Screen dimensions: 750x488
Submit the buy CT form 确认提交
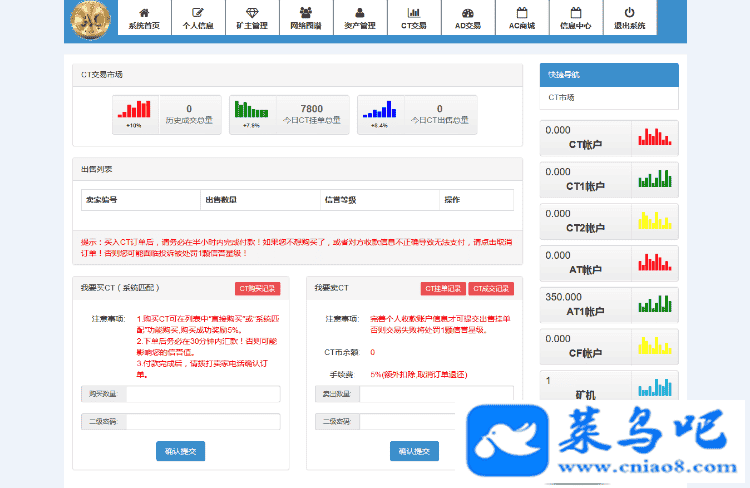click(181, 451)
